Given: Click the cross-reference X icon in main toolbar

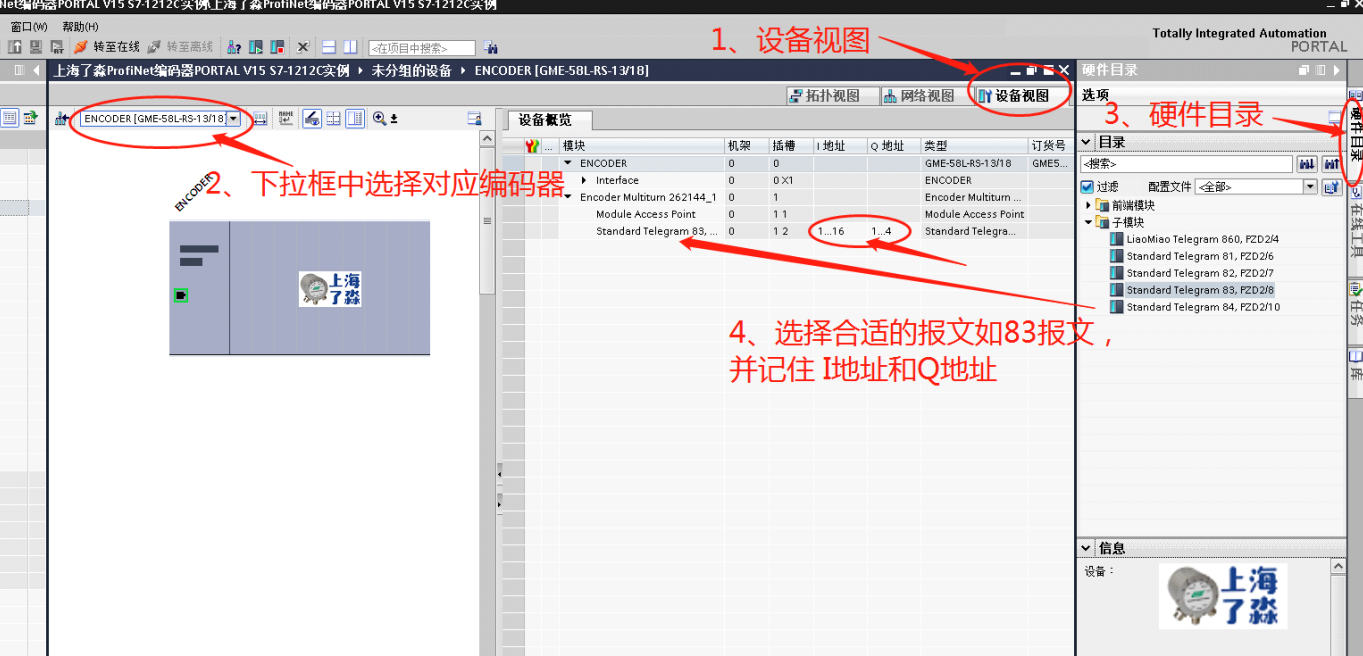Looking at the screenshot, I should pos(303,47).
